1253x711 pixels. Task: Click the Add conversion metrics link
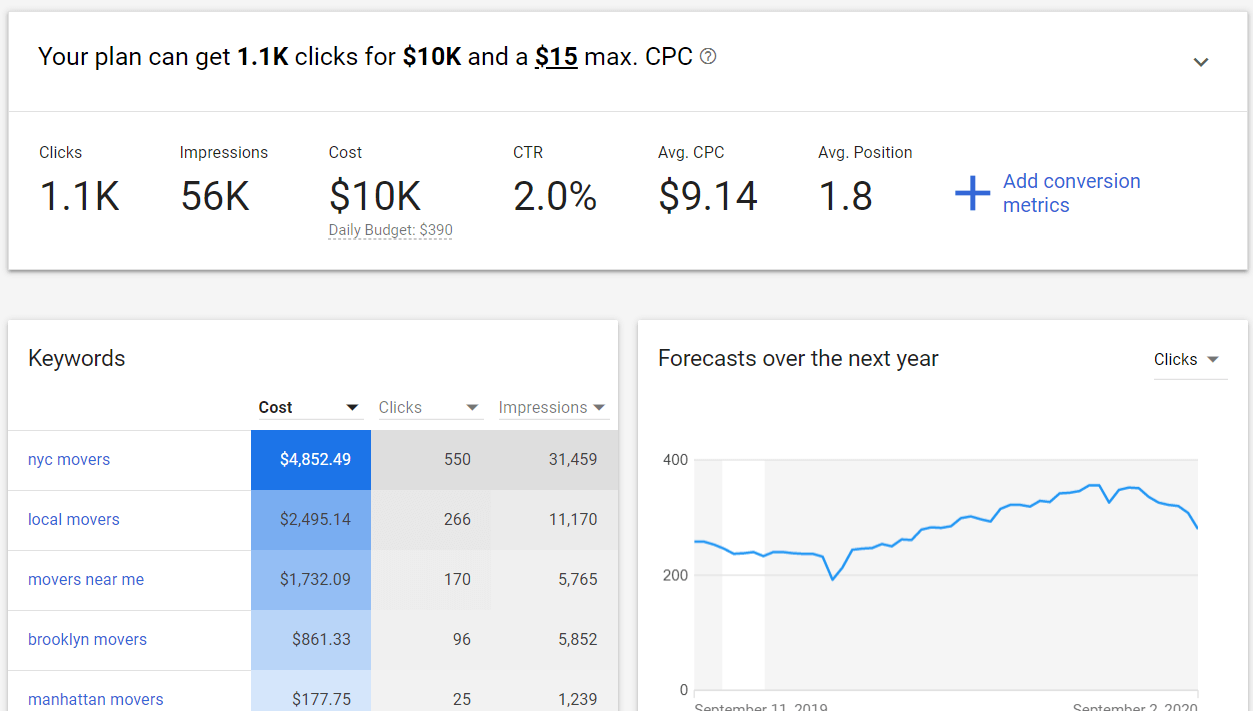pos(1071,193)
